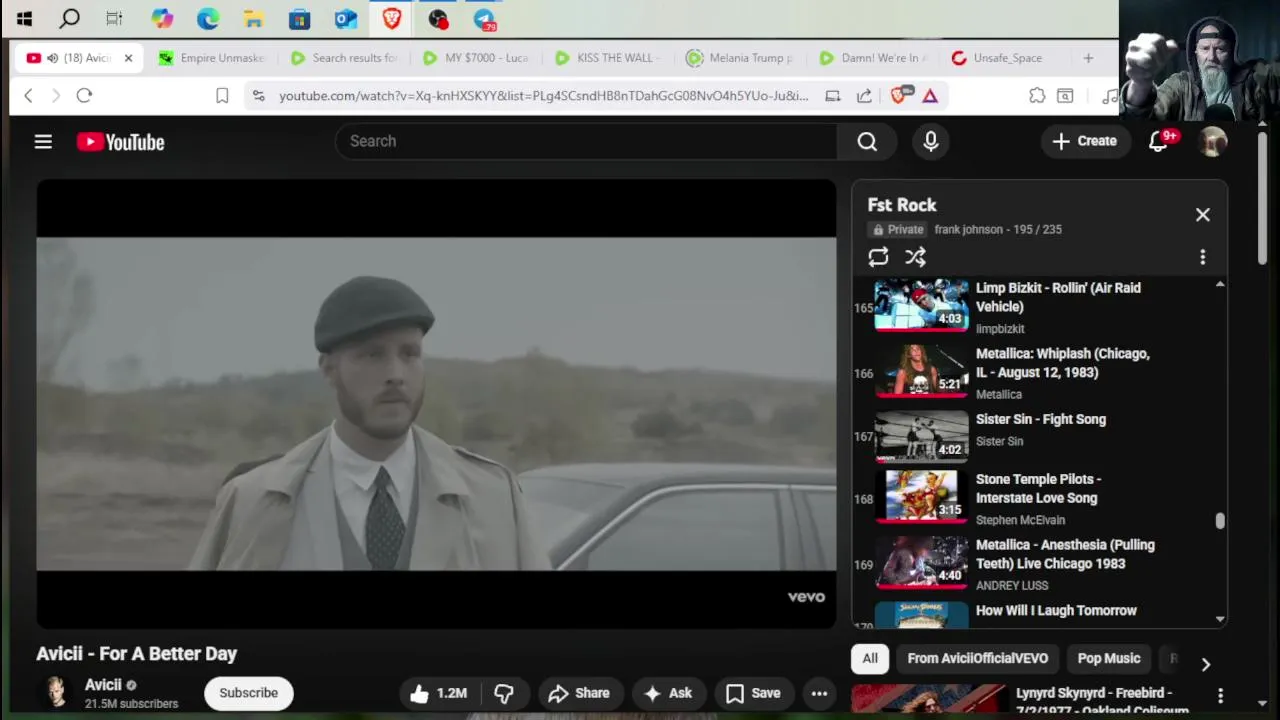Open the Lynyrd Skynyrd Freebird suggestion
This screenshot has height=720, width=1280.
(x=1103, y=701)
